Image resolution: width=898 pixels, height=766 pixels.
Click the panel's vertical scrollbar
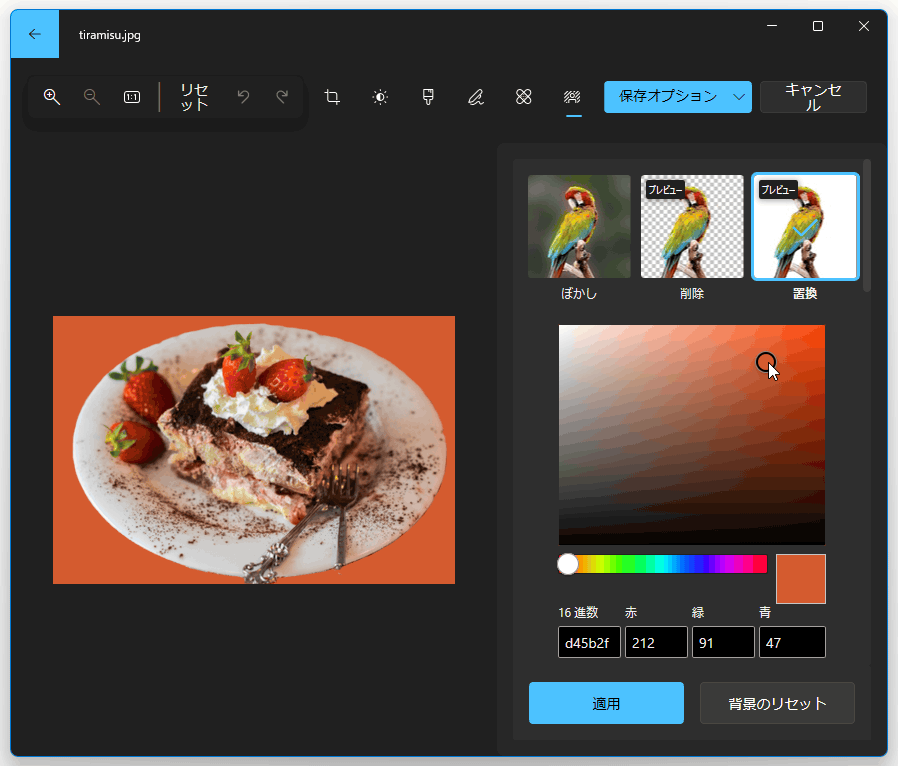867,226
